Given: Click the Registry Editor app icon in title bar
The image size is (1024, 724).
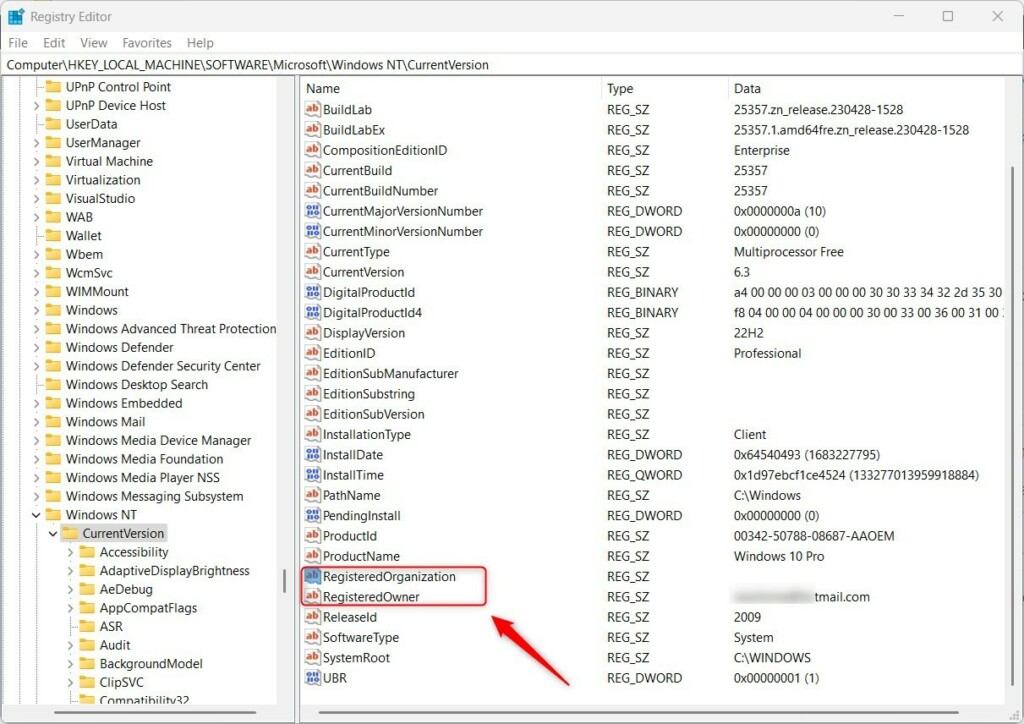Looking at the screenshot, I should [16, 16].
